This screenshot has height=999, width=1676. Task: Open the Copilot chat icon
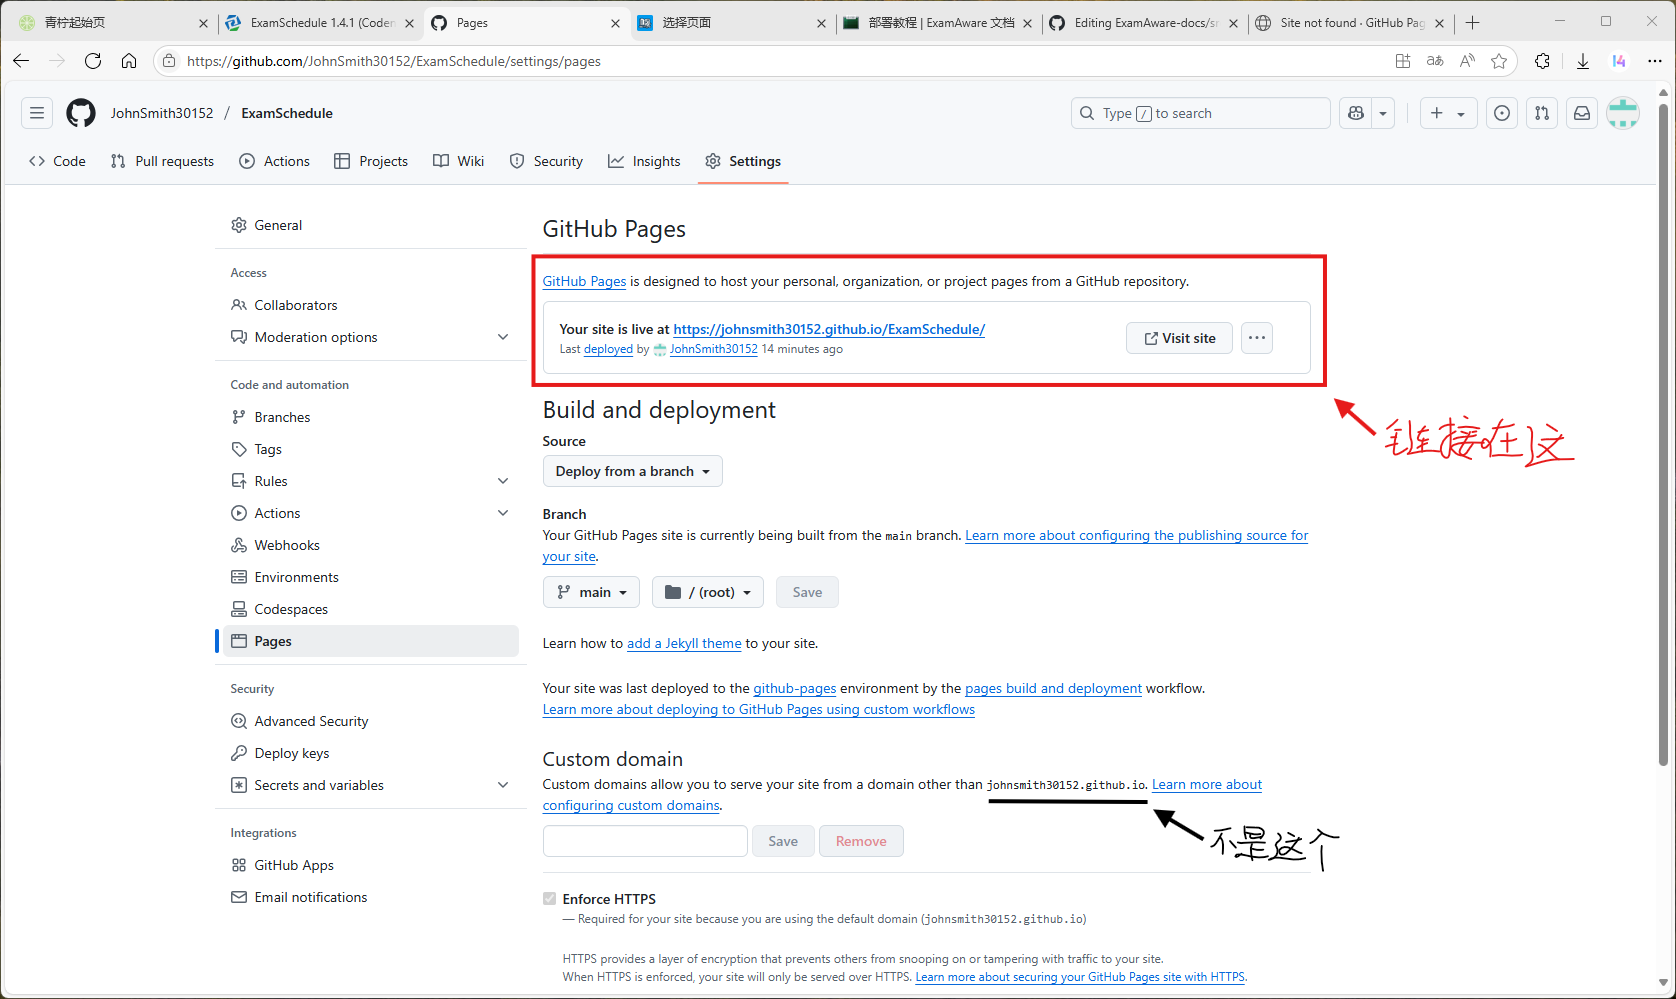1356,113
